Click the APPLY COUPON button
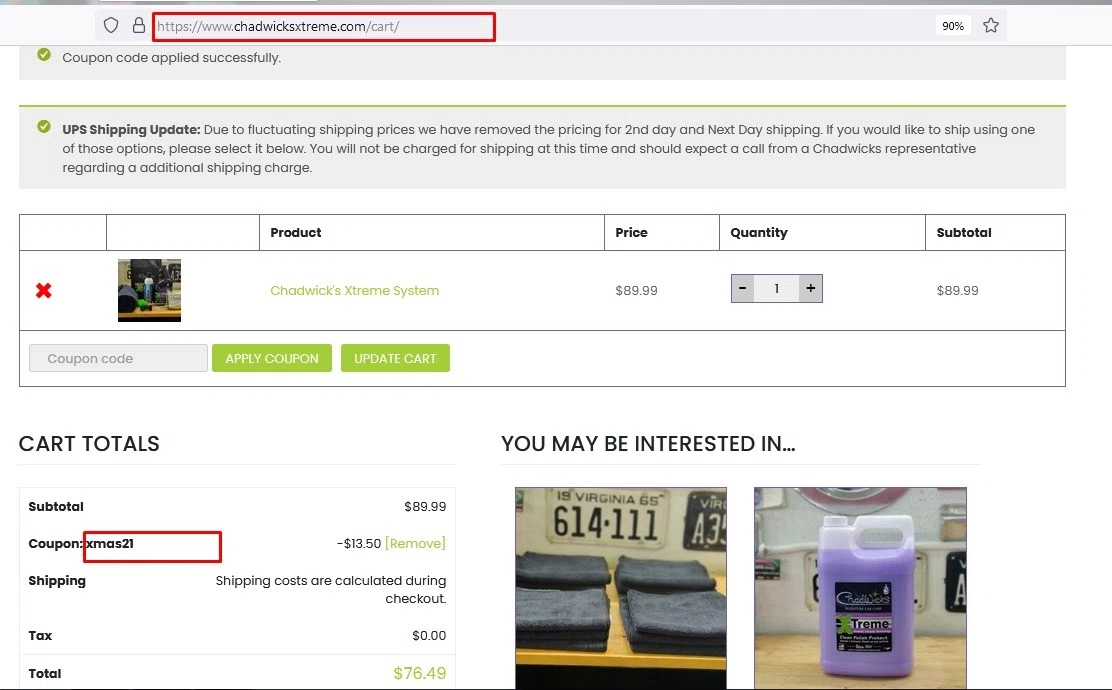This screenshot has width=1112, height=690. click(x=272, y=358)
